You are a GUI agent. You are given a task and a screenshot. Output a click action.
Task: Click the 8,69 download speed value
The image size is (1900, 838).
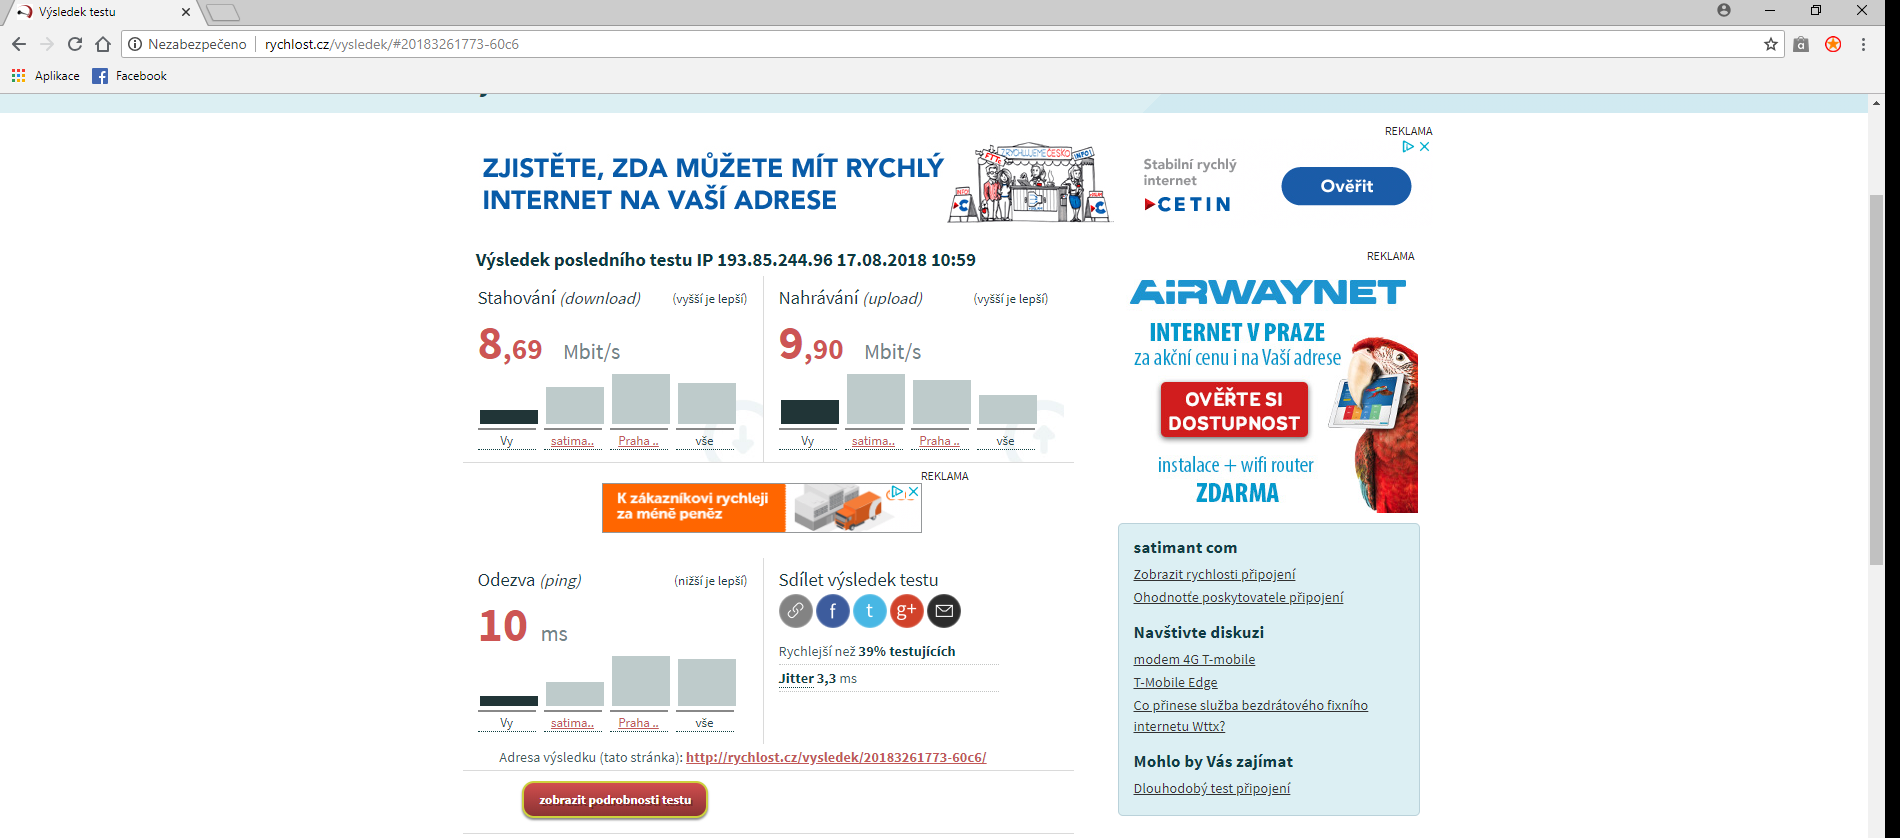[510, 345]
